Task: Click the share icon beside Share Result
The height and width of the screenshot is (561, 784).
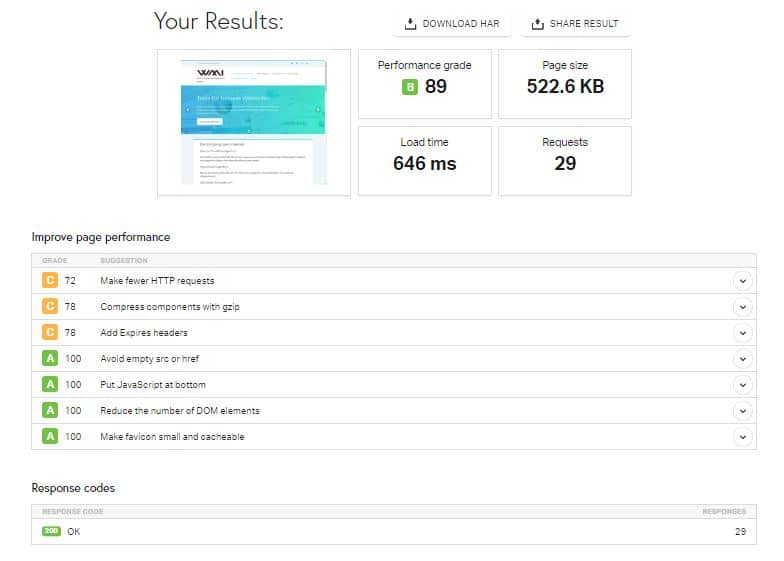Action: tap(538, 24)
